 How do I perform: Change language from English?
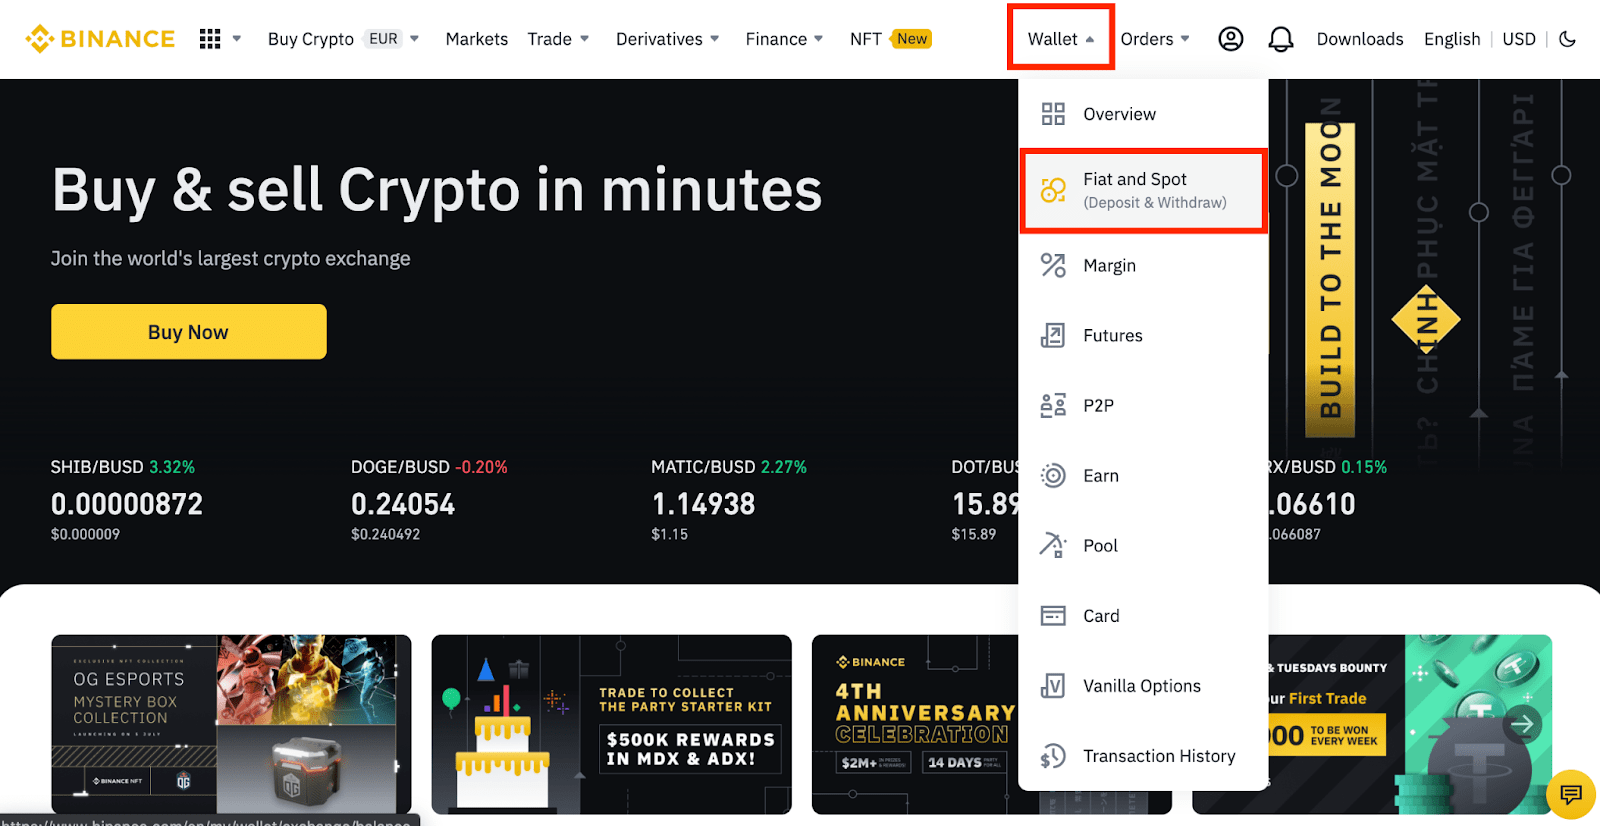[x=1451, y=39]
